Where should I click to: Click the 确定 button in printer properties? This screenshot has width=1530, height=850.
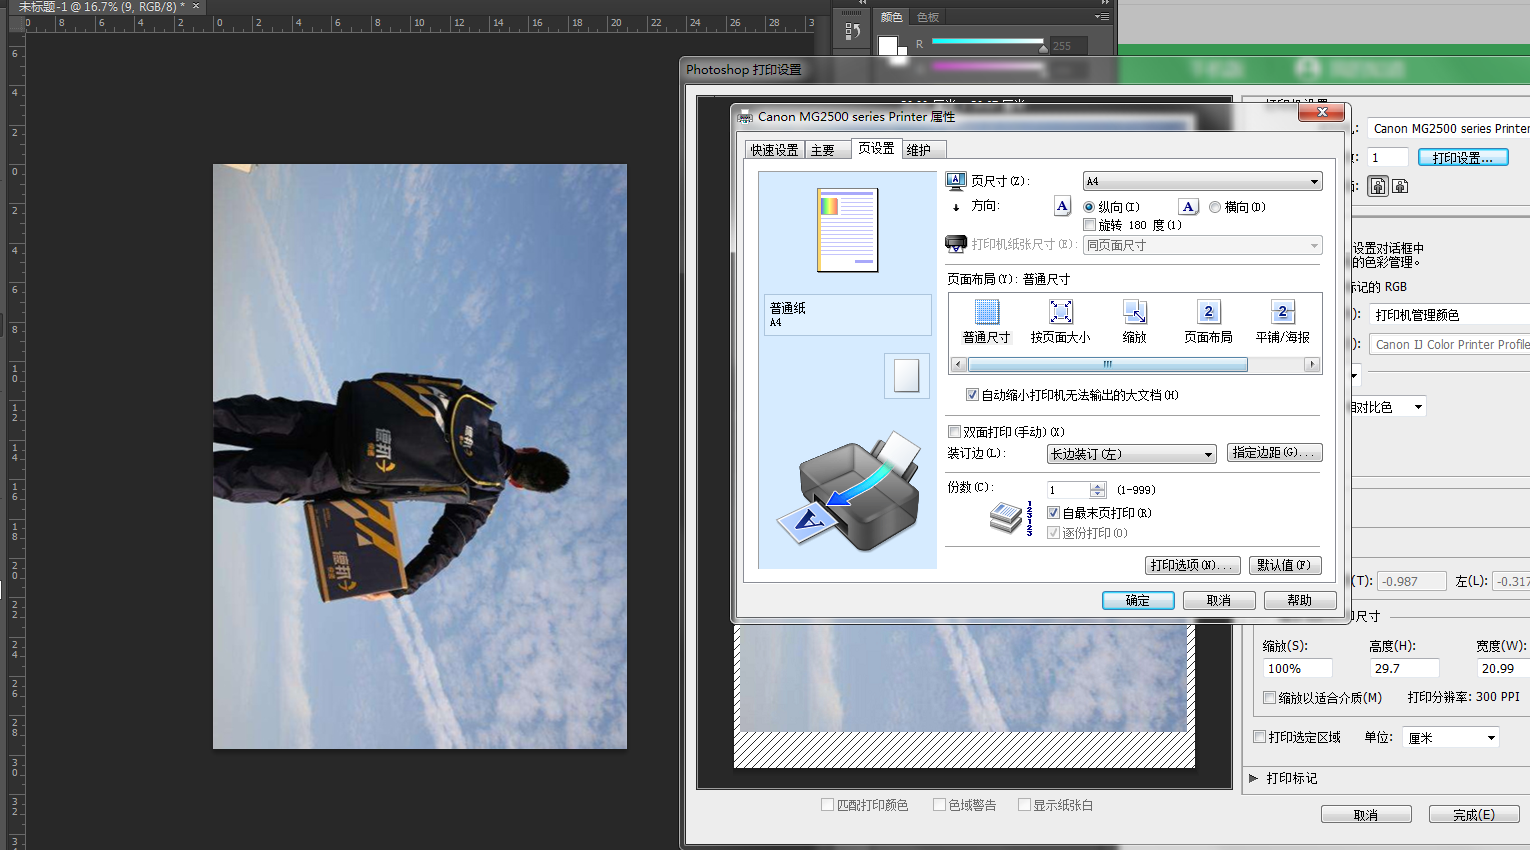click(1138, 600)
